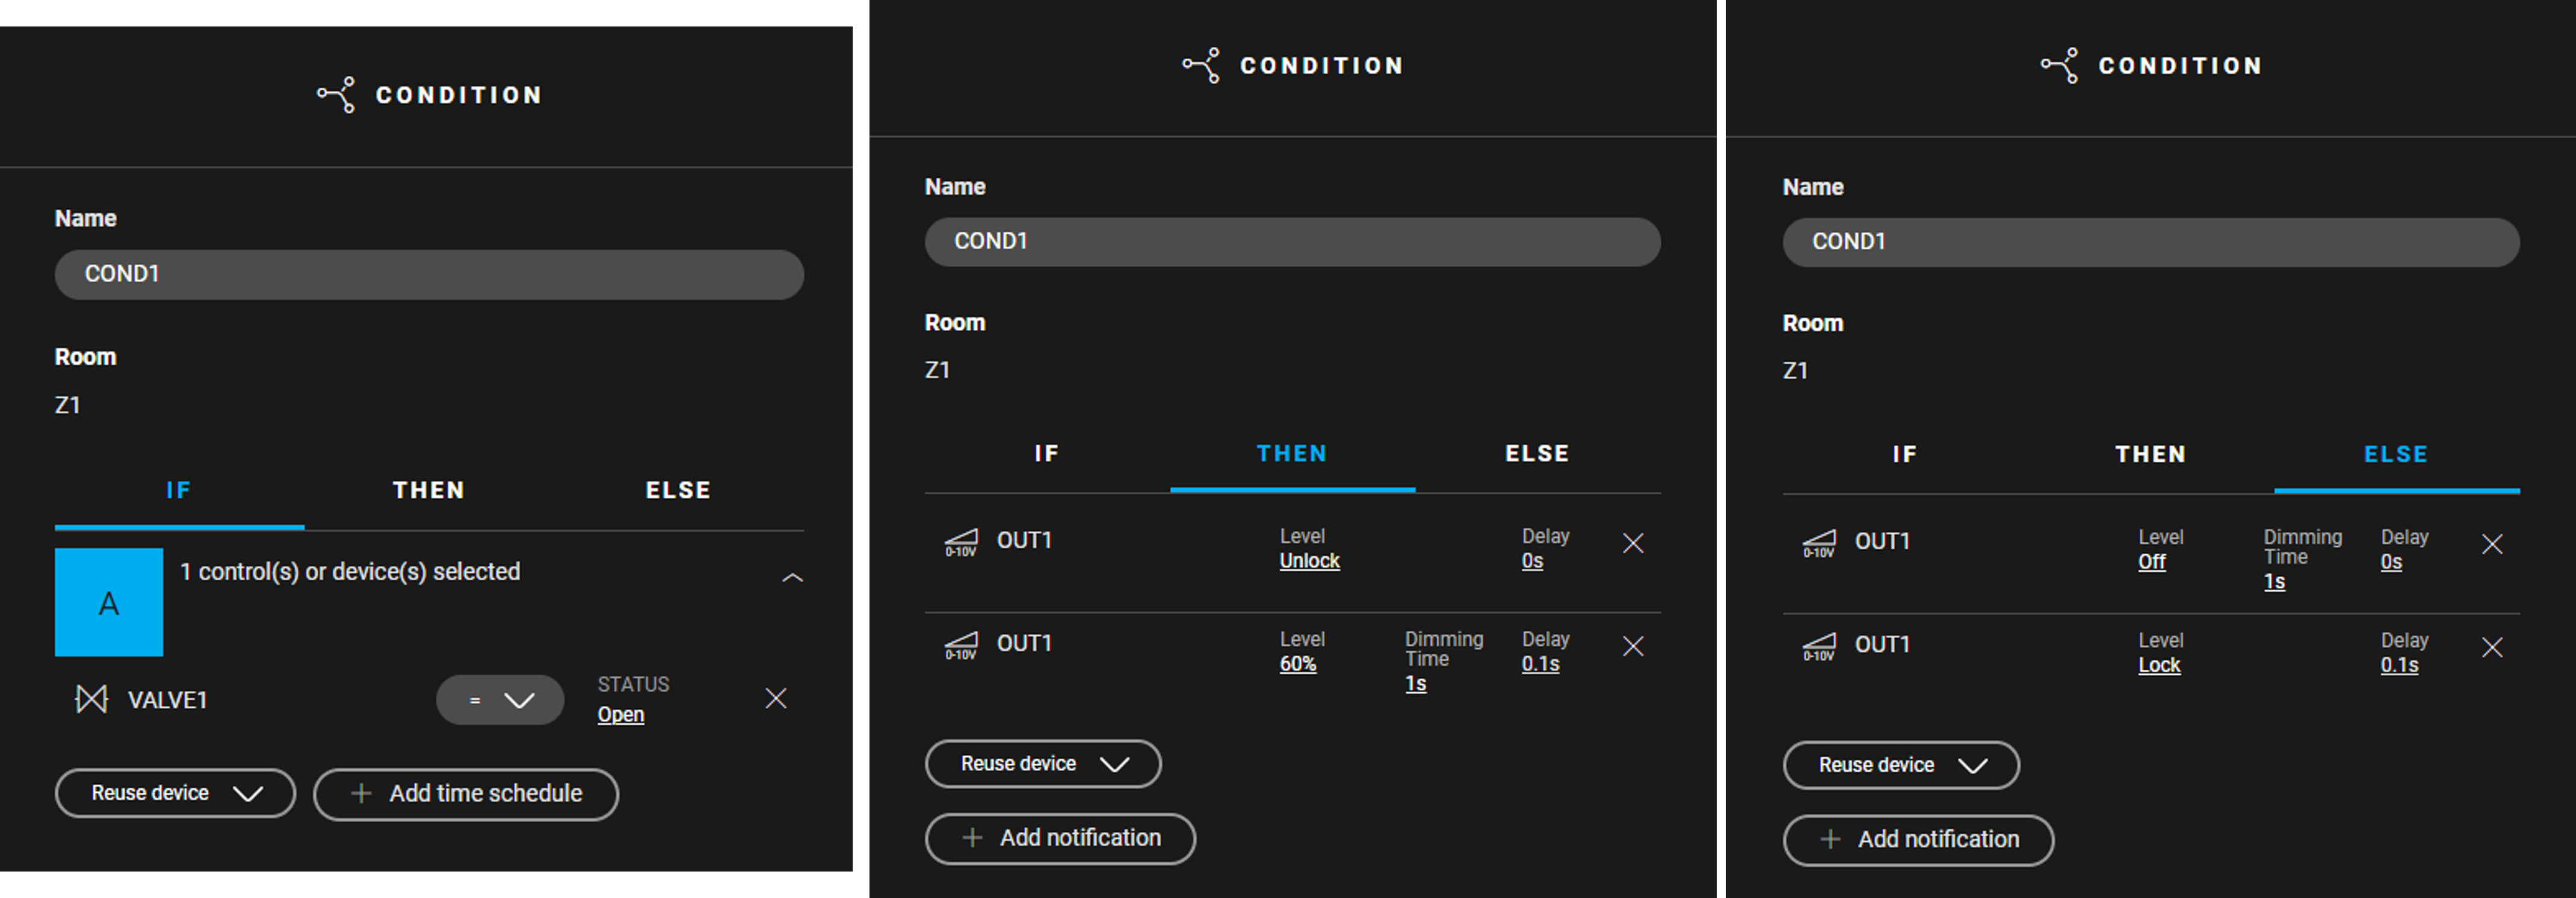Screen dimensions: 2576x898
Task: Click the OUT1 label in the Off row
Action: tap(1882, 541)
